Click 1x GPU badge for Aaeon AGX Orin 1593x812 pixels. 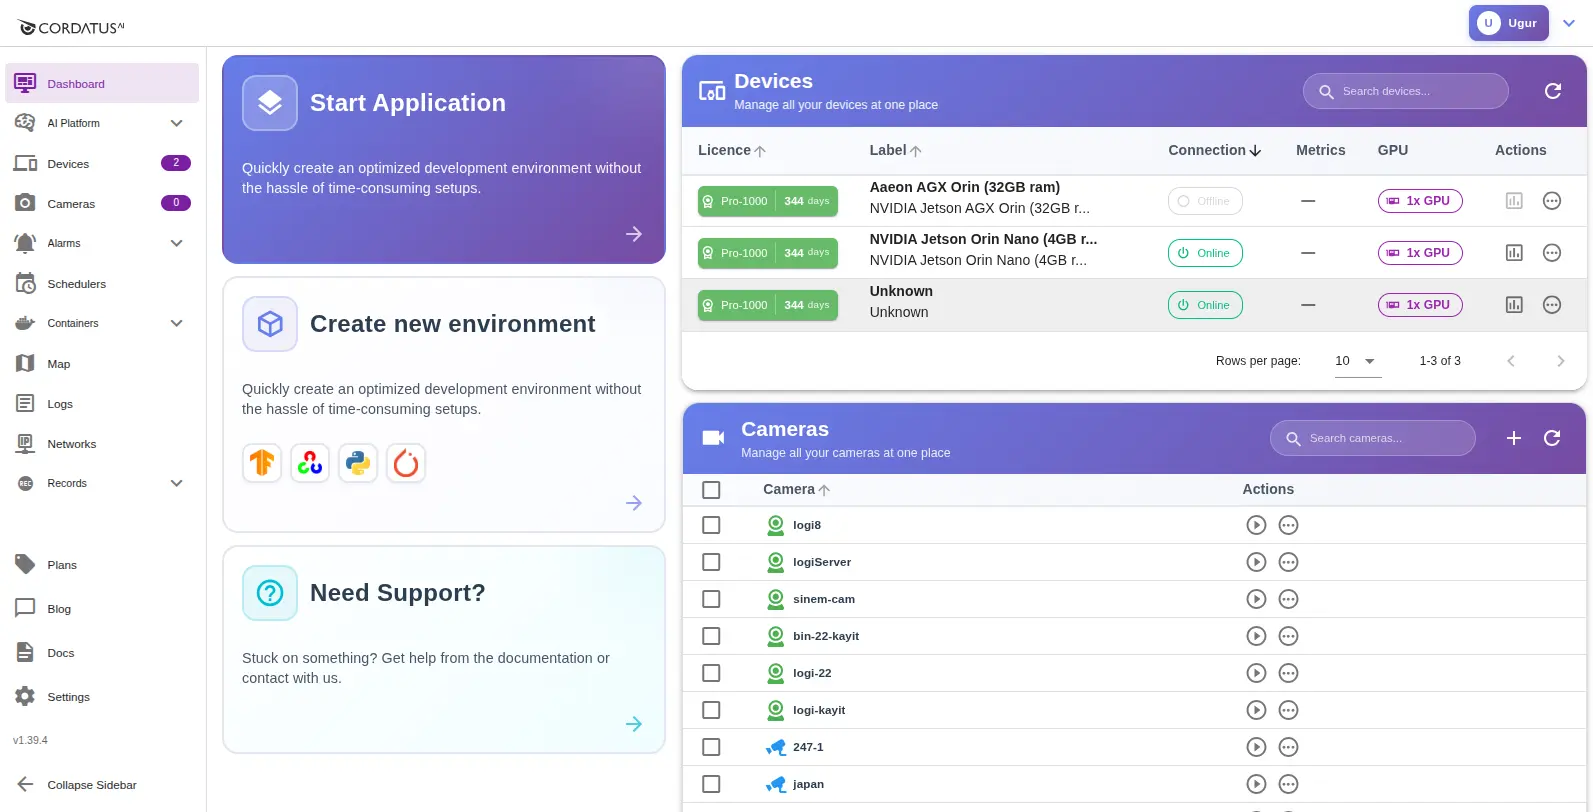tap(1420, 201)
